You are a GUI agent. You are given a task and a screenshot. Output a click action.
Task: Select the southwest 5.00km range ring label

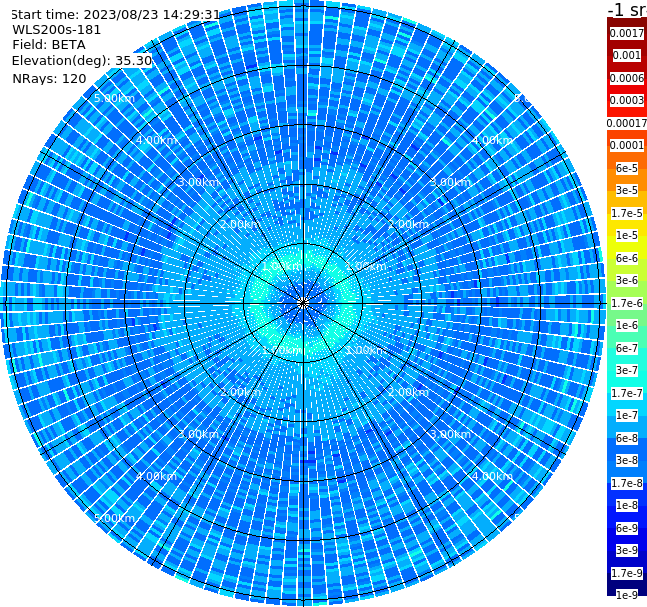pyautogui.click(x=114, y=518)
